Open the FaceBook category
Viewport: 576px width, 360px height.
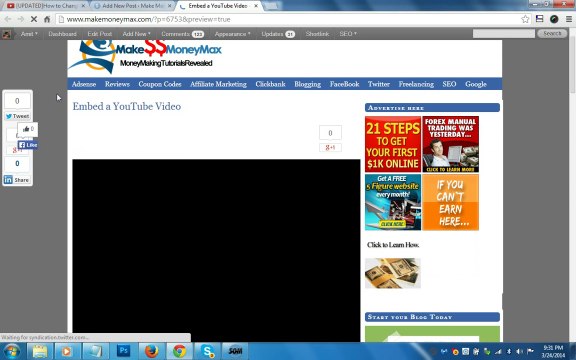[344, 84]
